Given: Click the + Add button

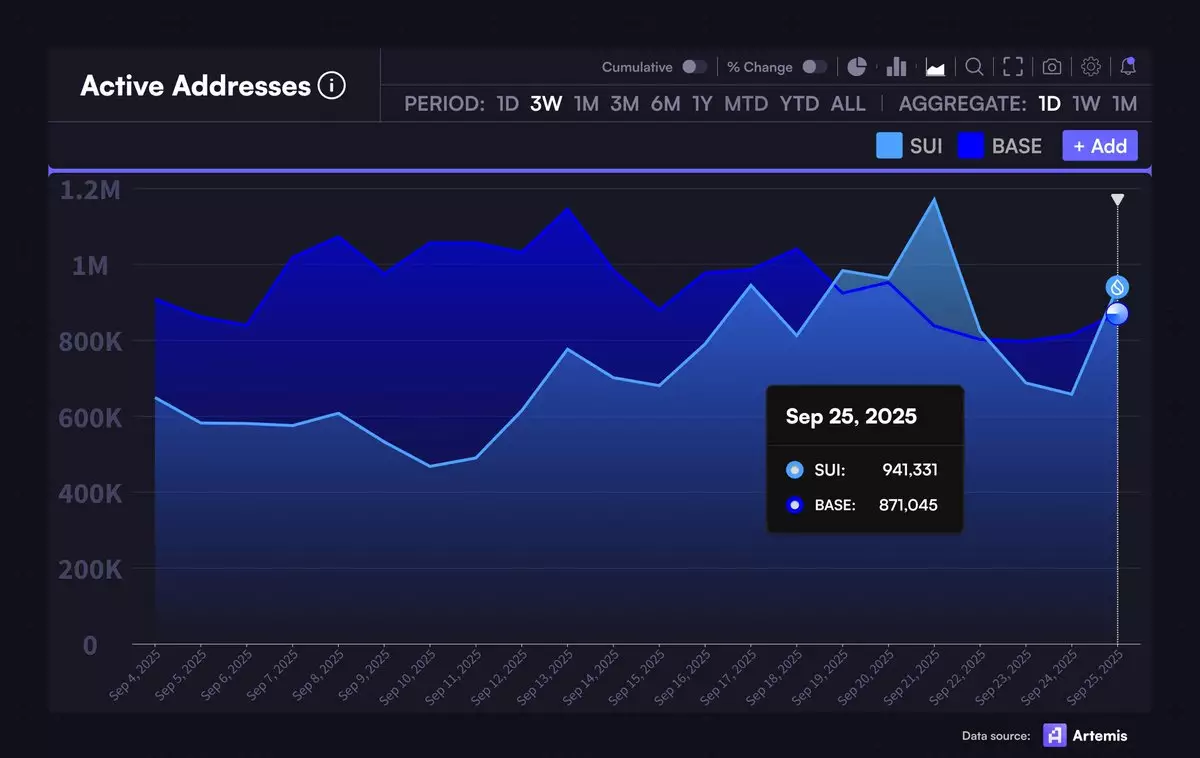Looking at the screenshot, I should (1099, 146).
